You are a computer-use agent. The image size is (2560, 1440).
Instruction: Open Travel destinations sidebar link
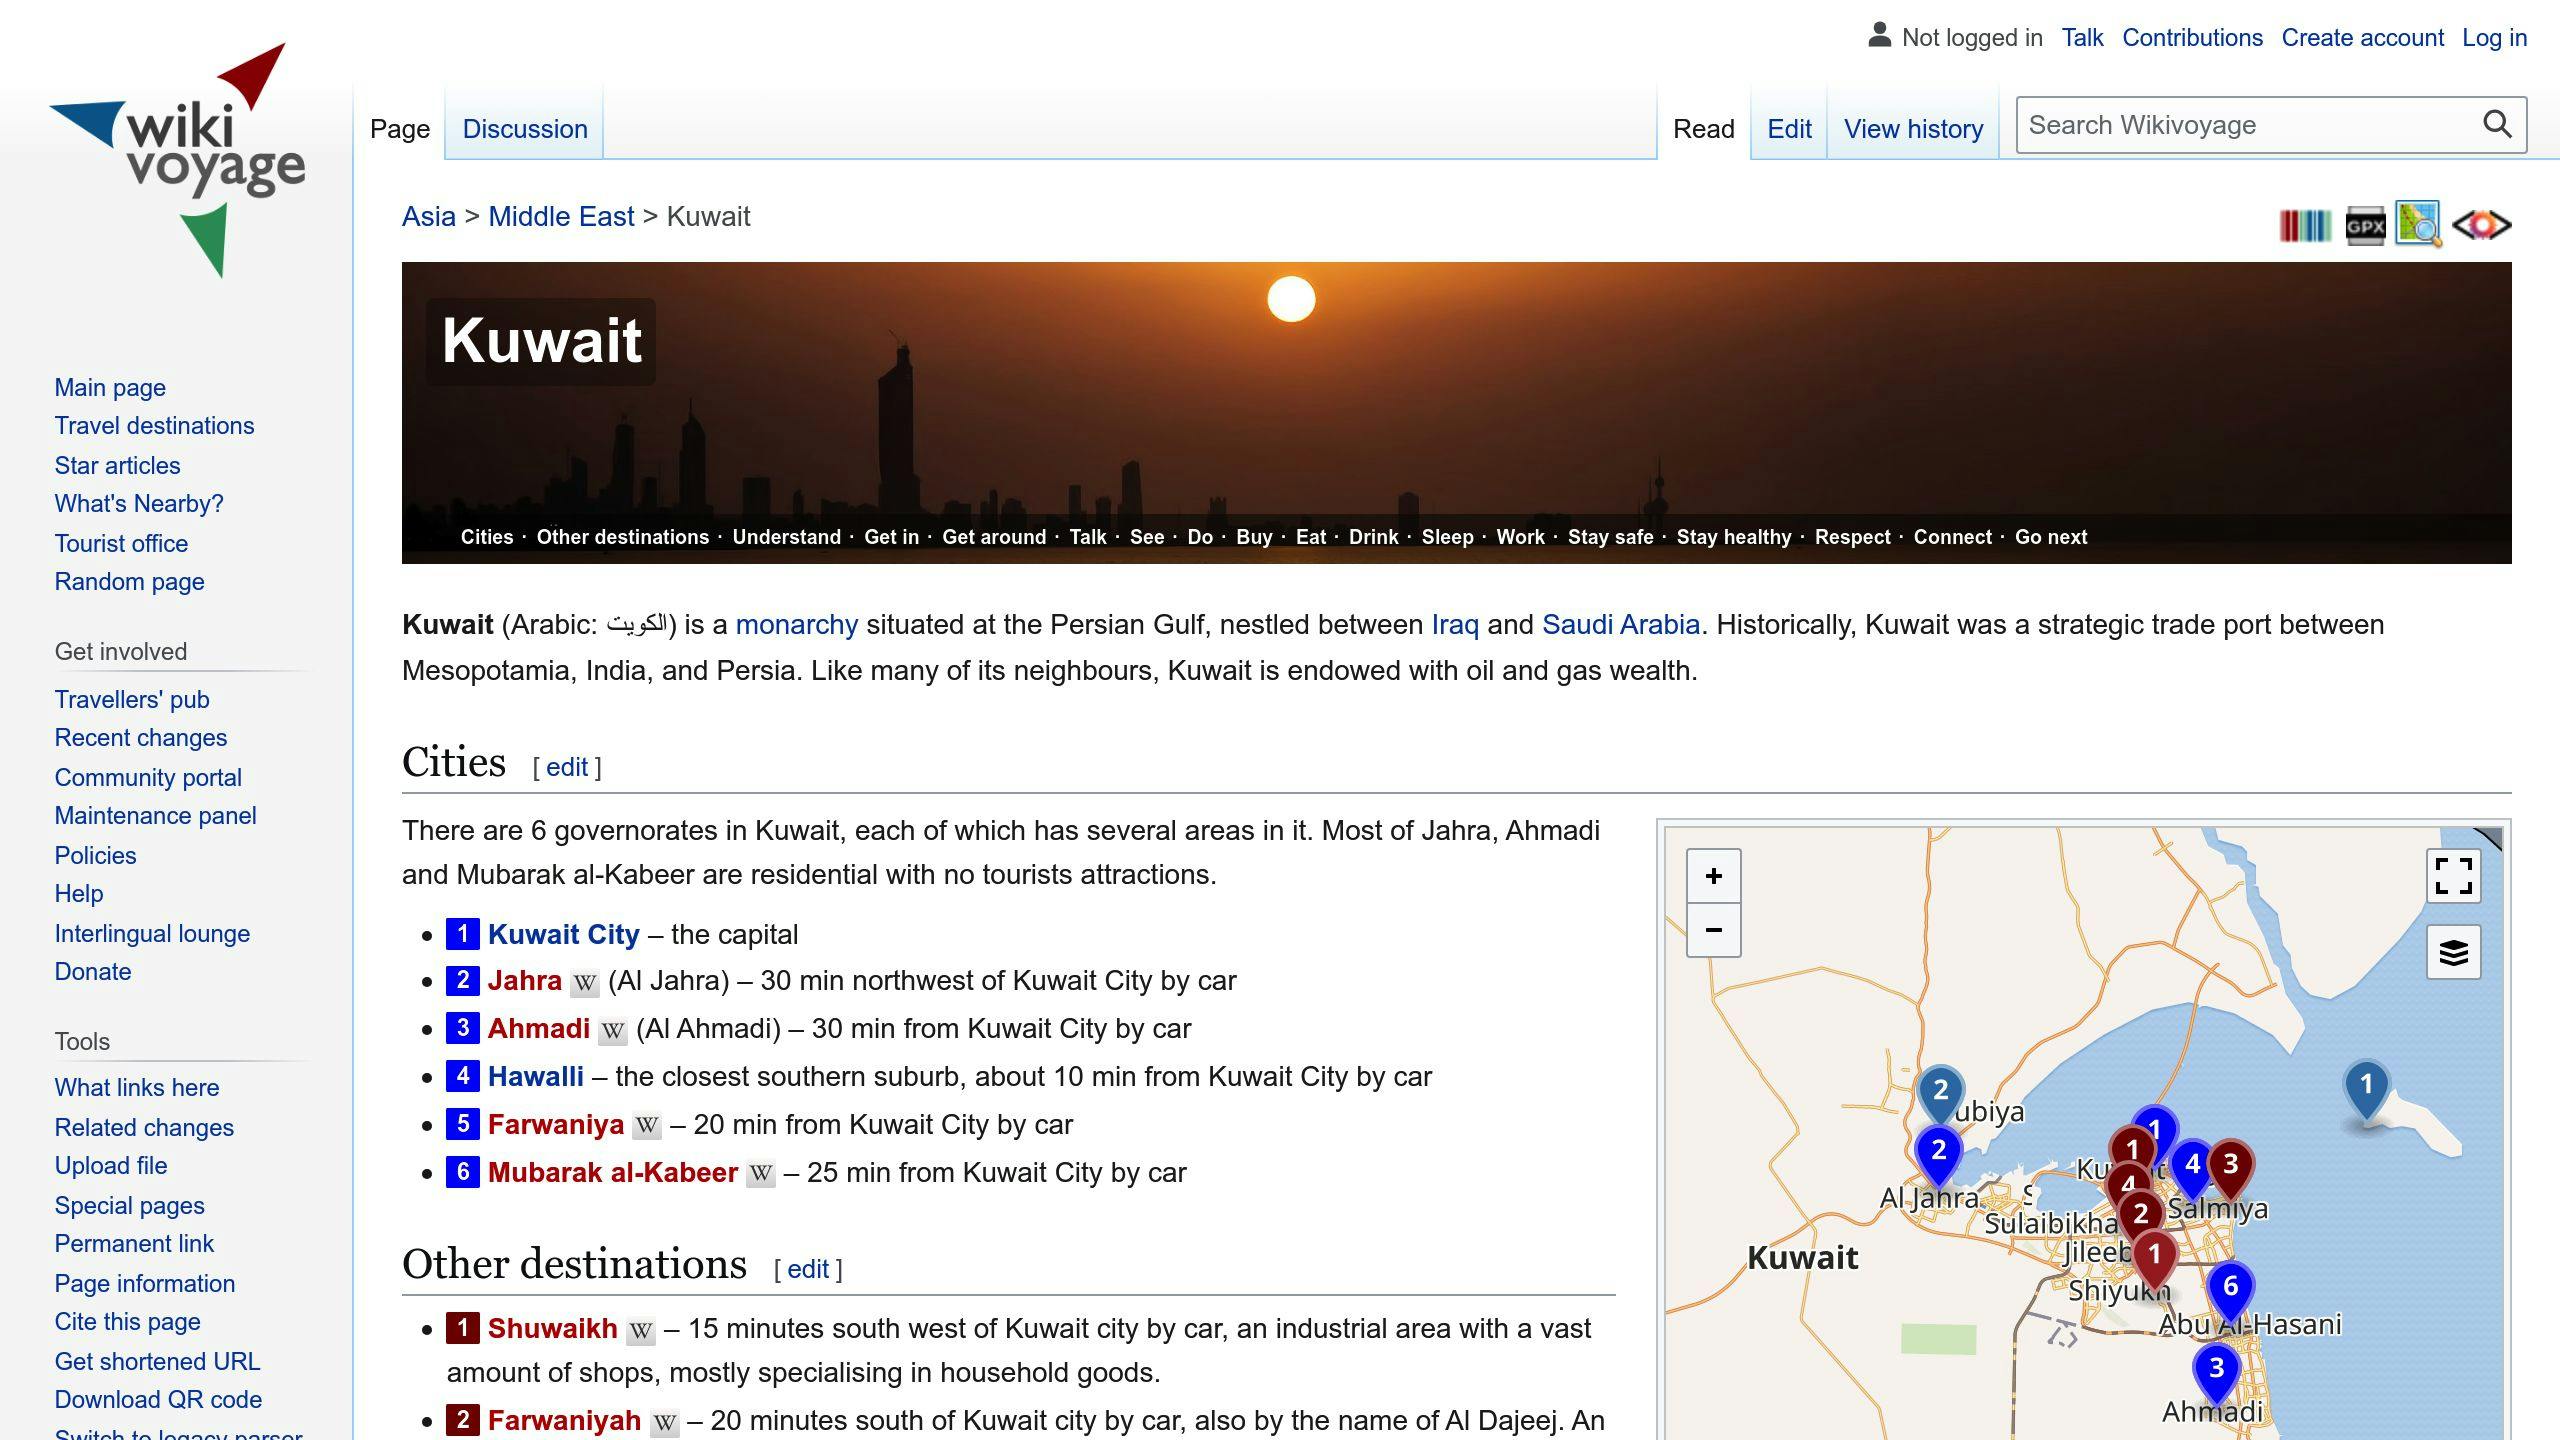(154, 426)
